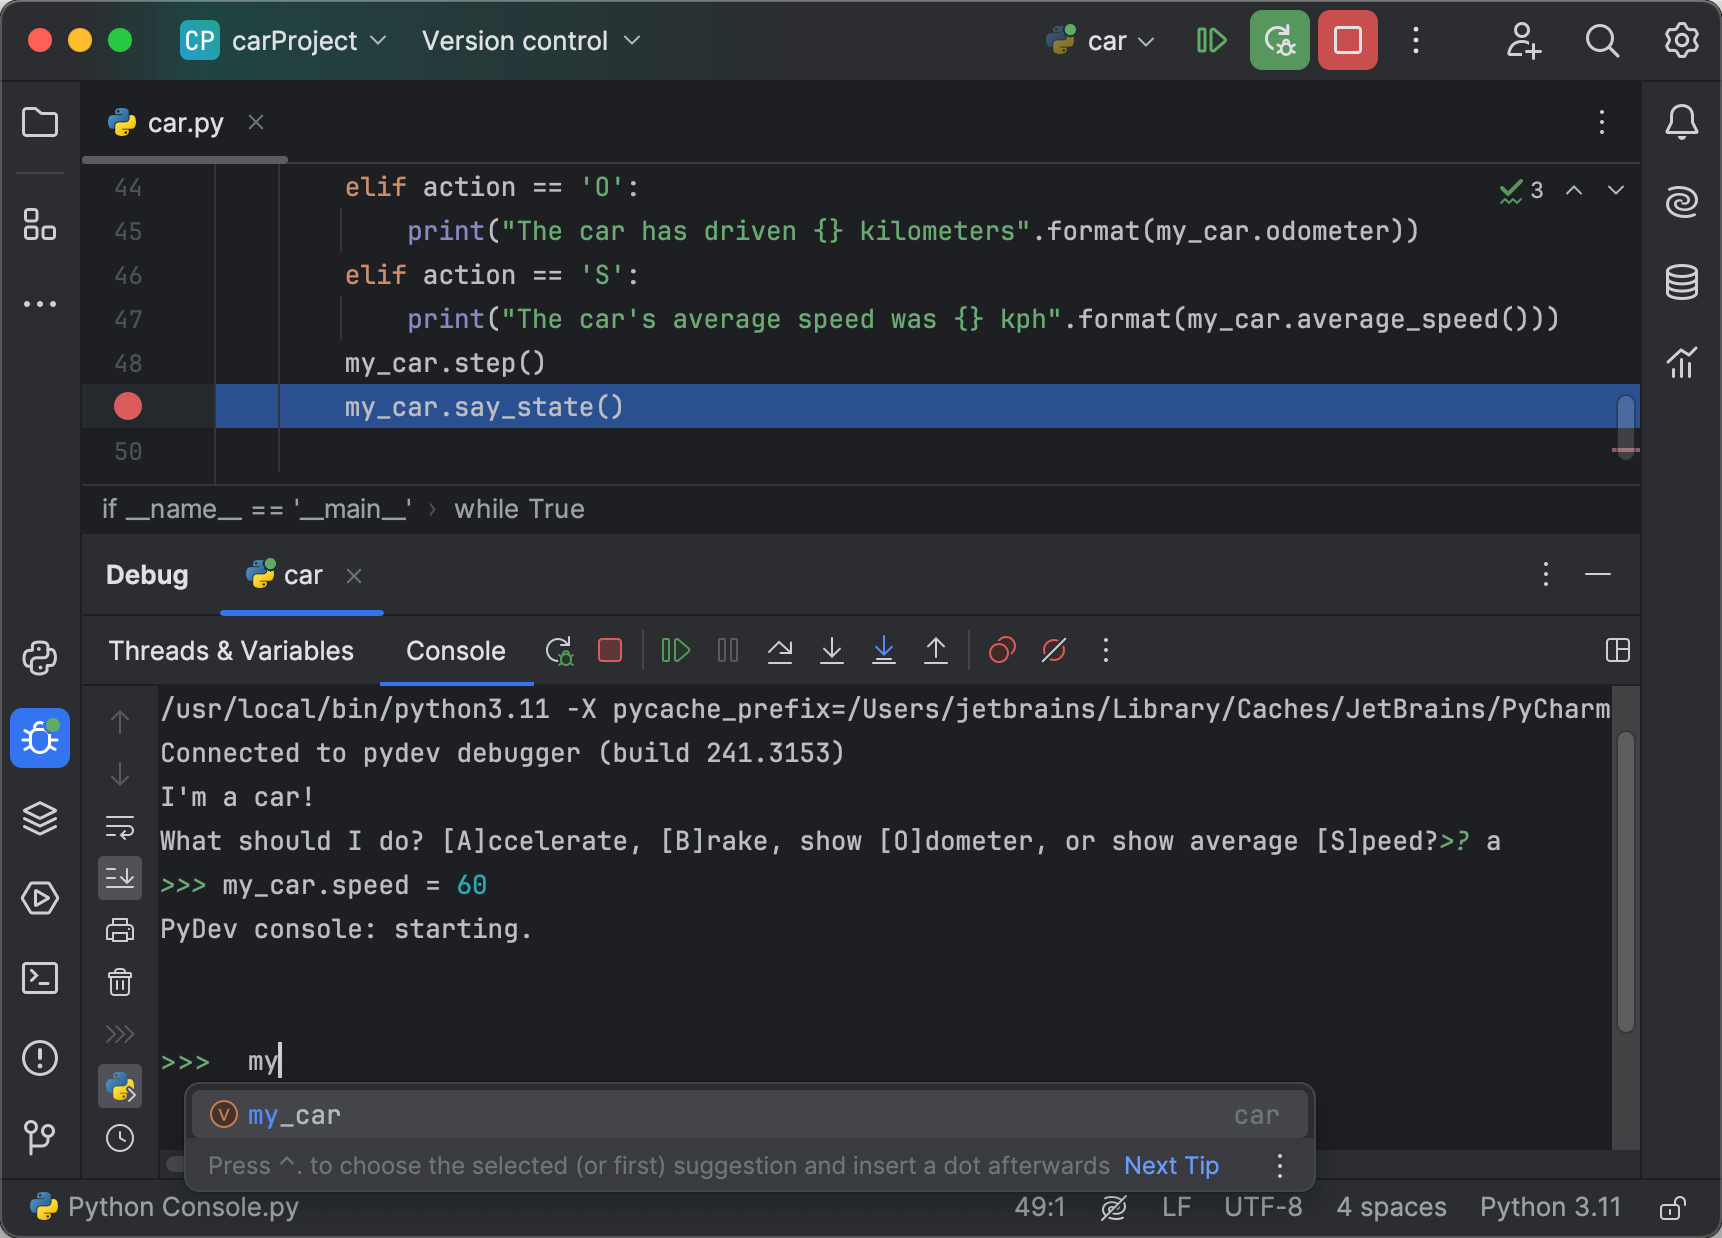Clear the debug console with the trash icon

pyautogui.click(x=120, y=982)
